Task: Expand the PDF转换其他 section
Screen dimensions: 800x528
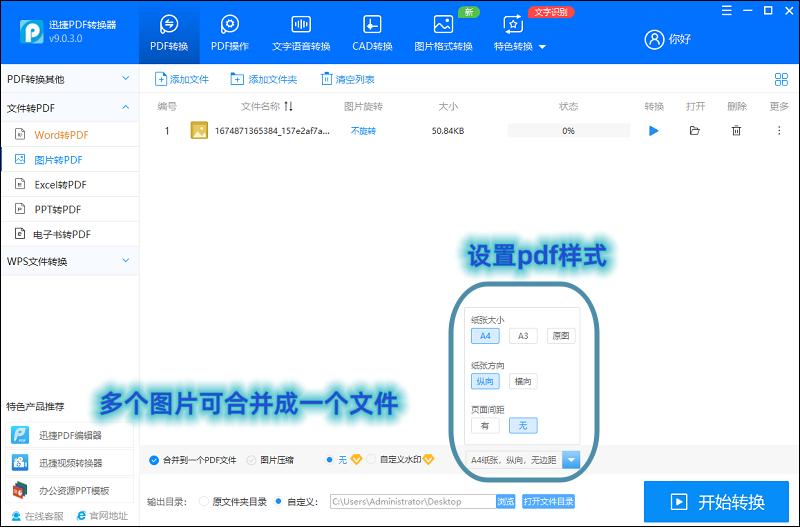Action: point(69,79)
